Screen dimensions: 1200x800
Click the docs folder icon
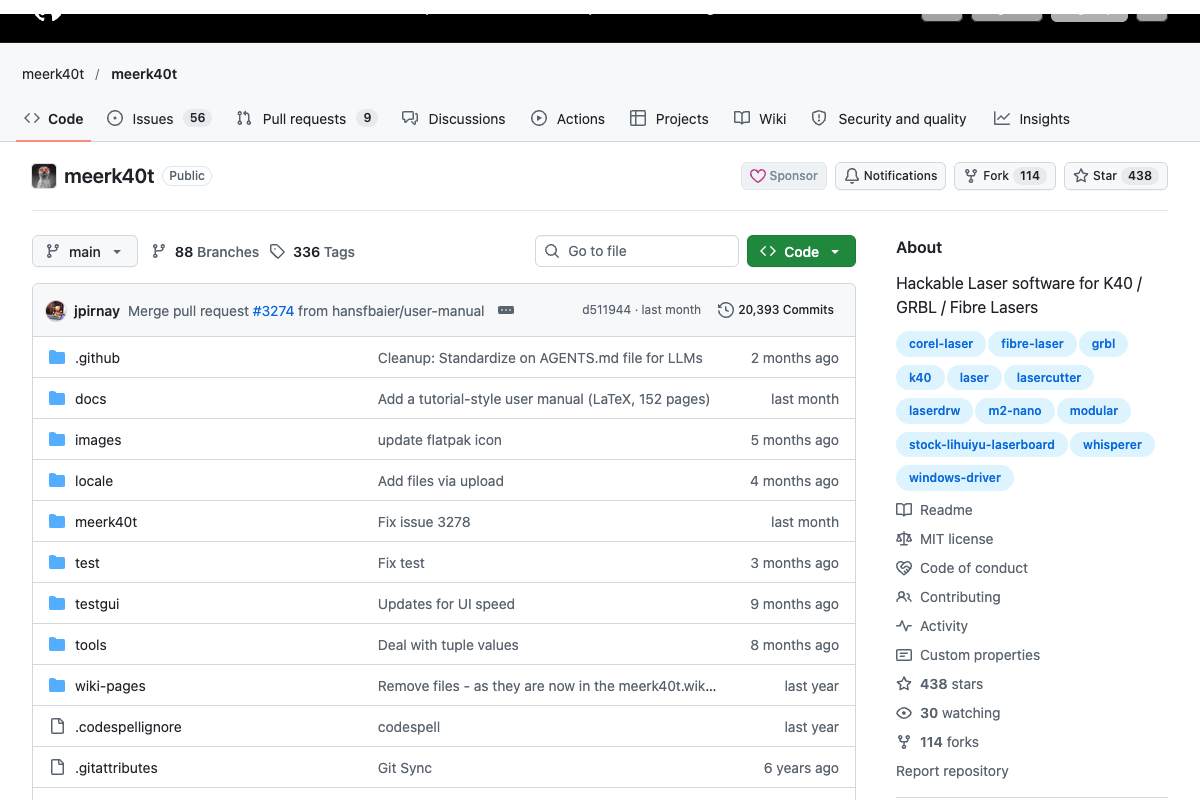click(57, 399)
